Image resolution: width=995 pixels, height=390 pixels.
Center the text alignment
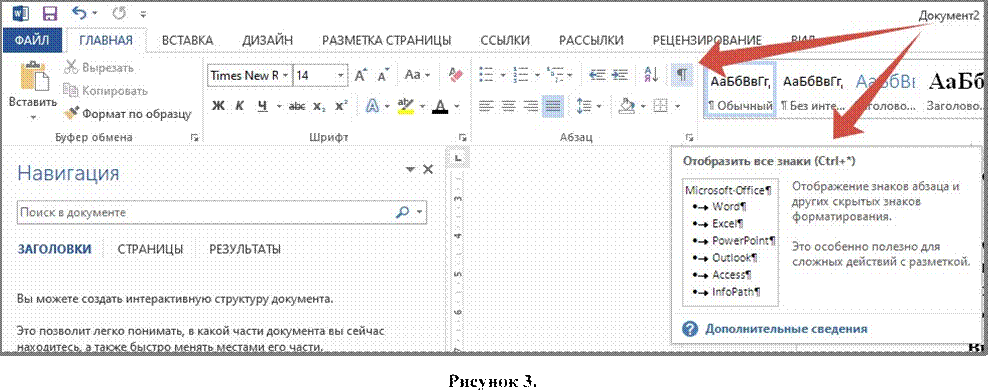[x=508, y=106]
